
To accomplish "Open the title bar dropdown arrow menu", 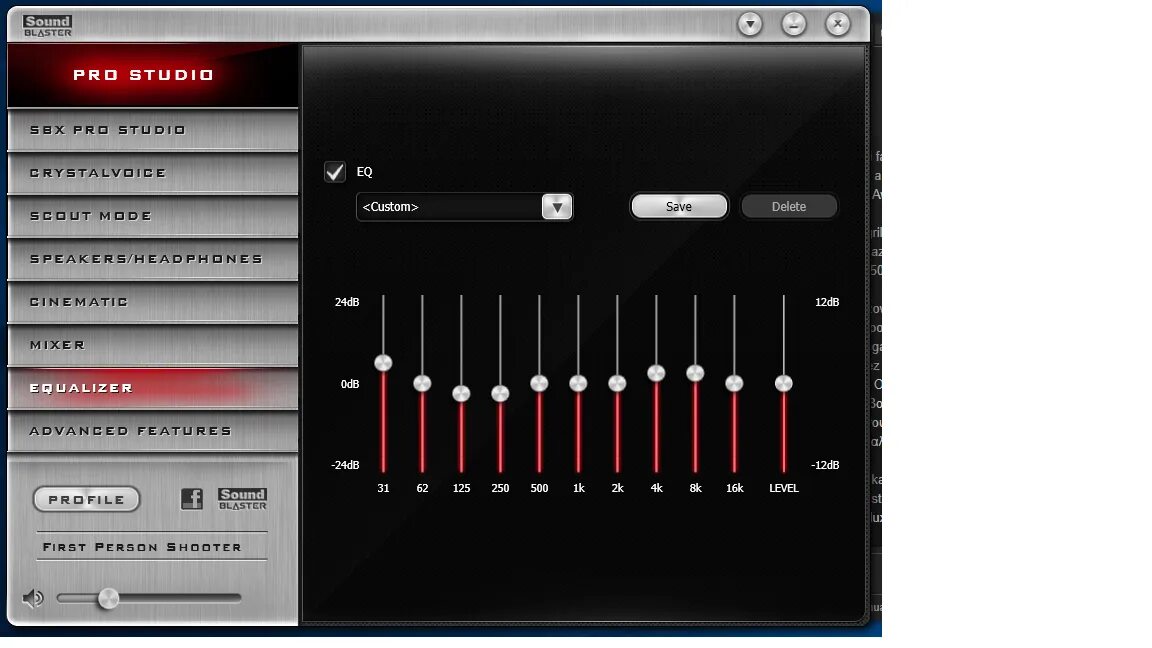I will [x=750, y=24].
